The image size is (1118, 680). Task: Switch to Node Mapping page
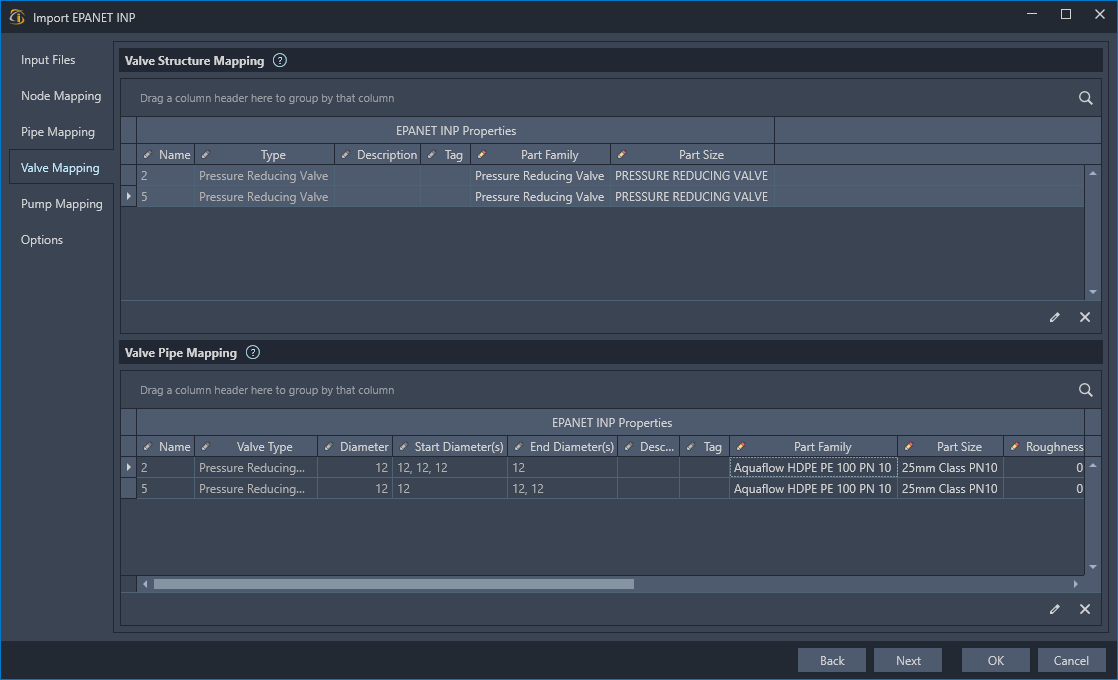(61, 96)
